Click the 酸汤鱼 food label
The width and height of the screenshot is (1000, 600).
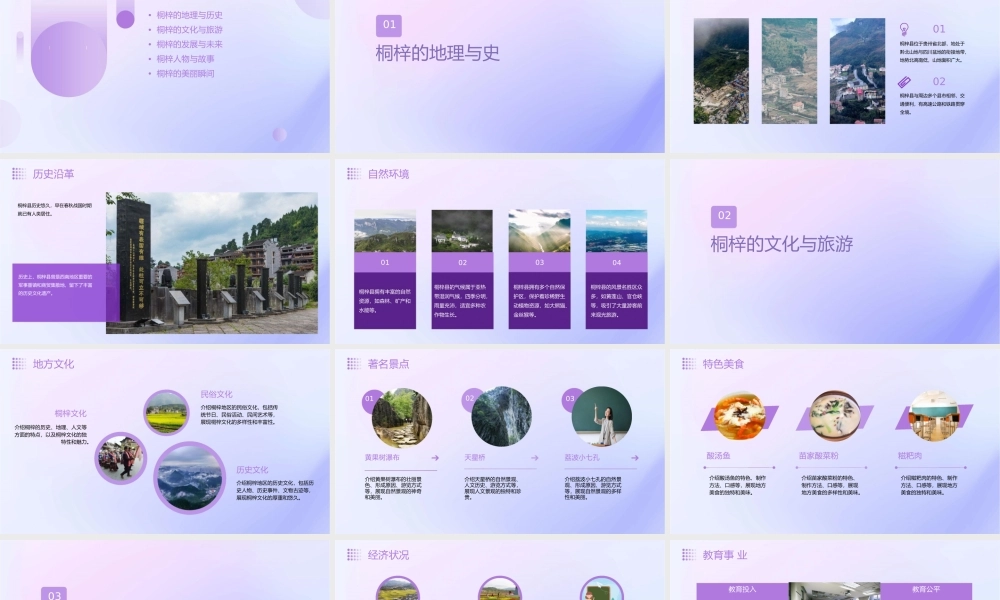[718, 456]
